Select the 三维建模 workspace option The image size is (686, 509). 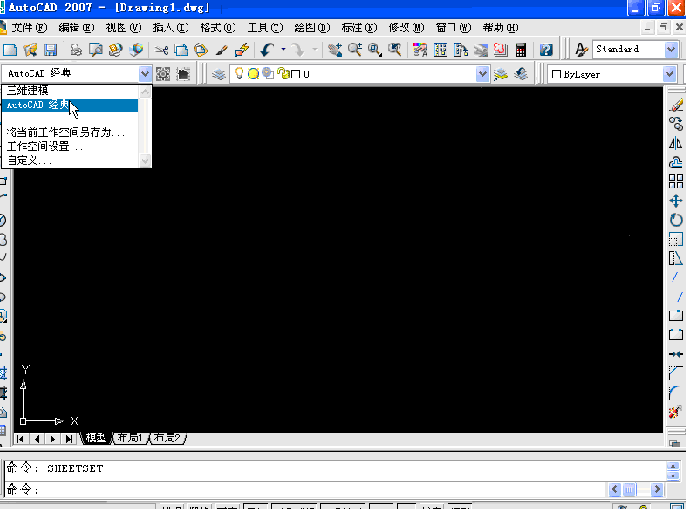28,91
